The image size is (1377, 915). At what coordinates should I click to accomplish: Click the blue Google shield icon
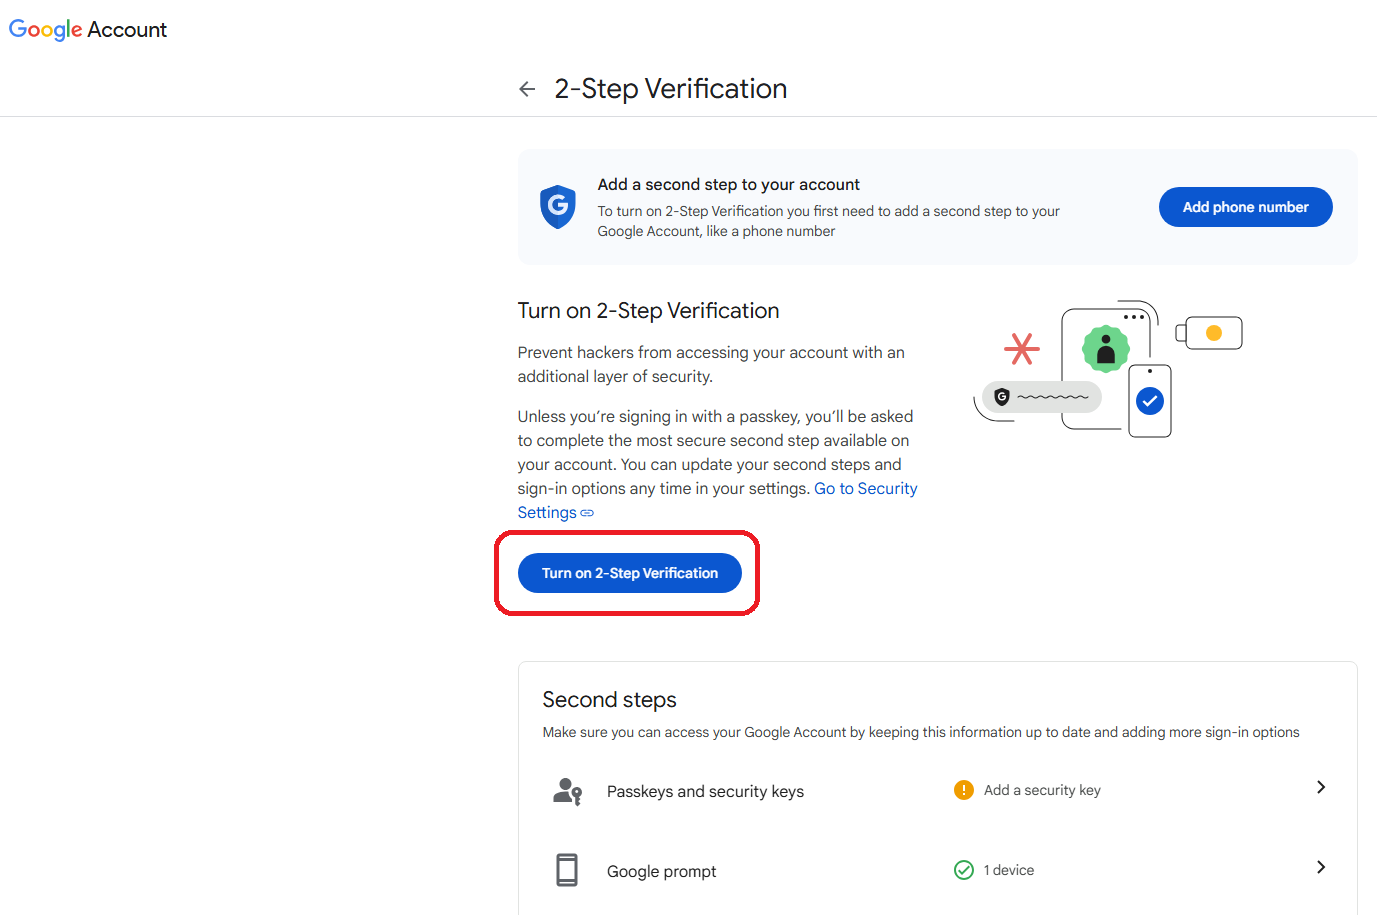point(558,207)
